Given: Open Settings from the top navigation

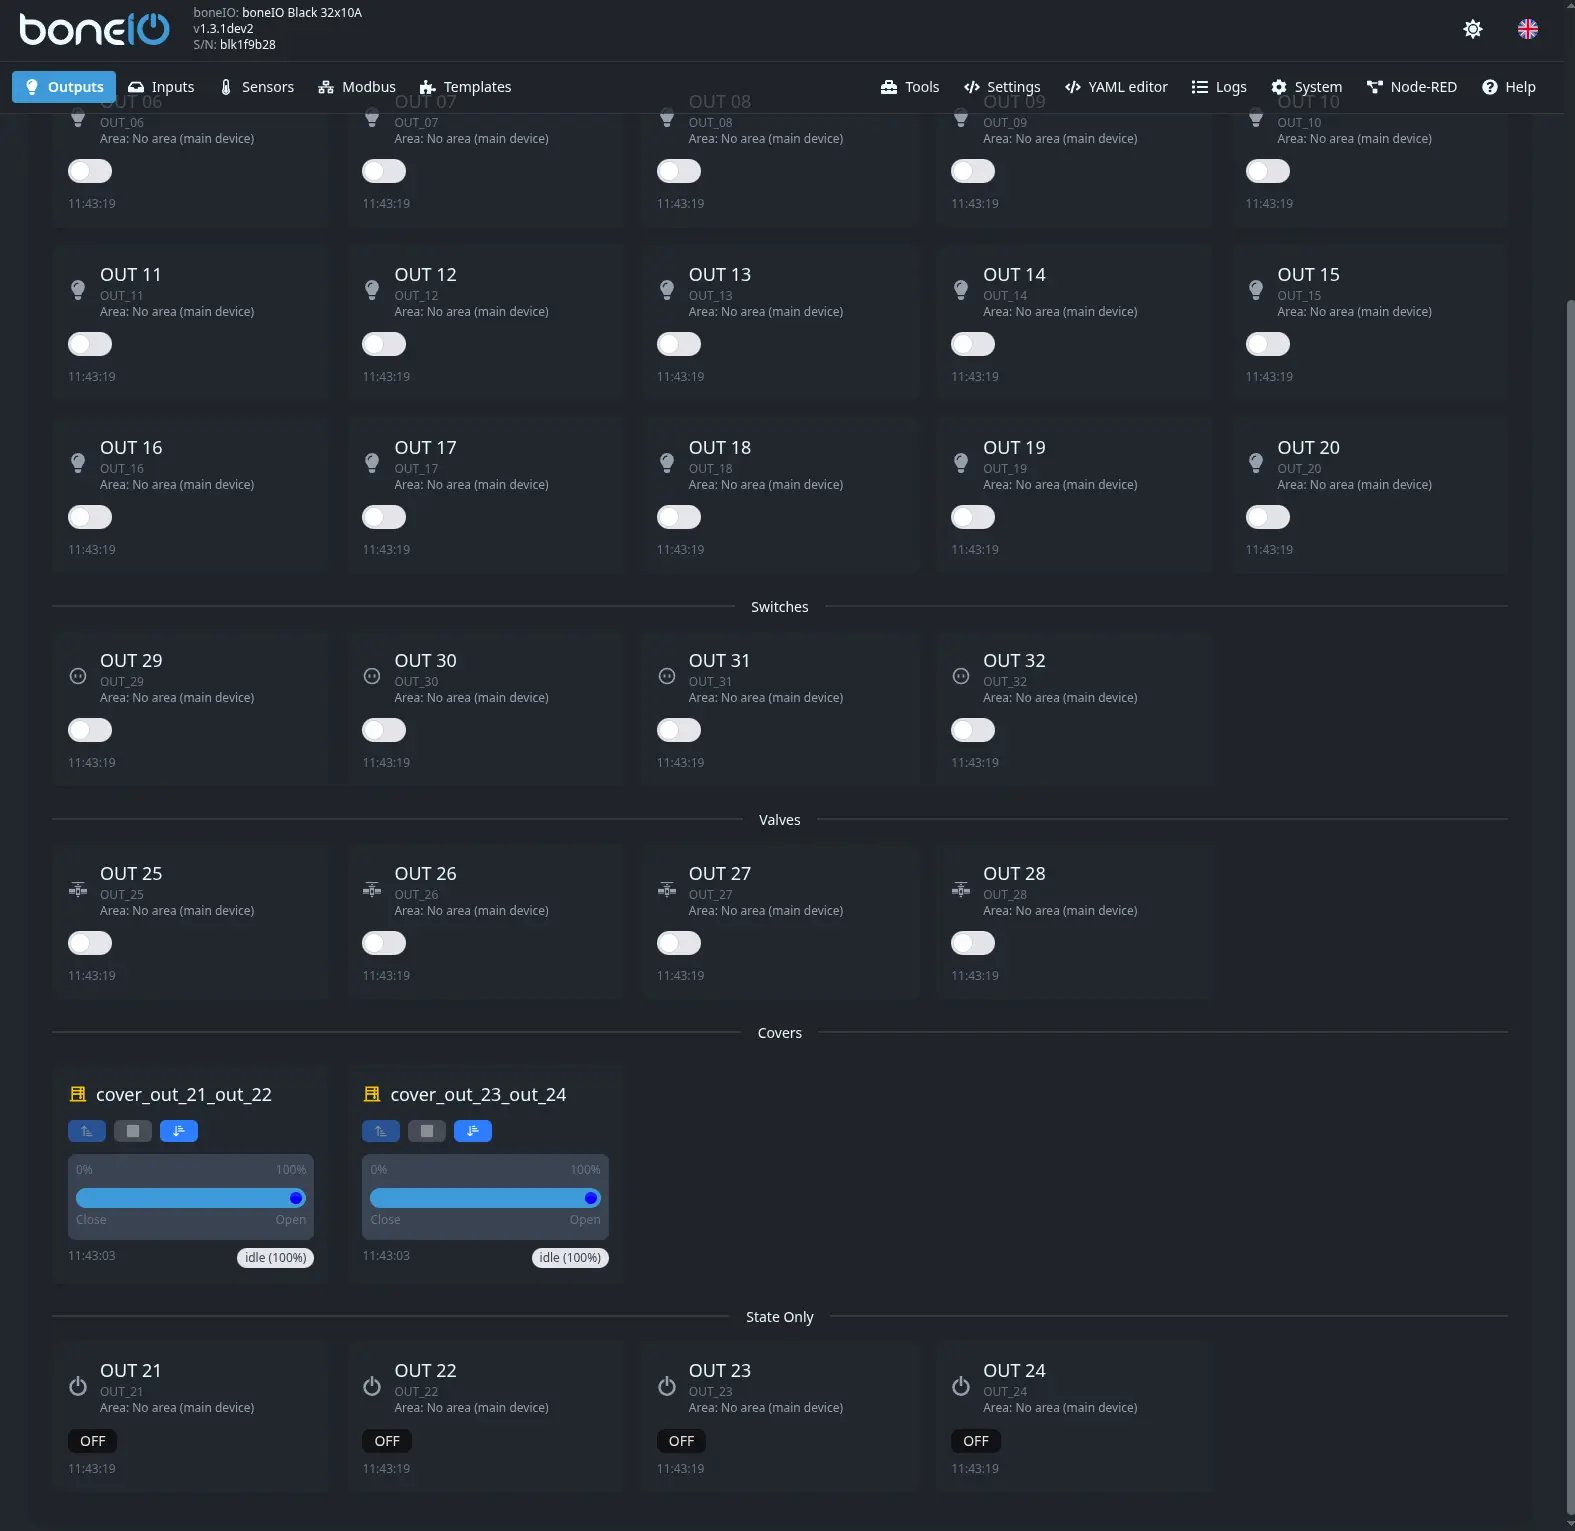Looking at the screenshot, I should [1002, 87].
